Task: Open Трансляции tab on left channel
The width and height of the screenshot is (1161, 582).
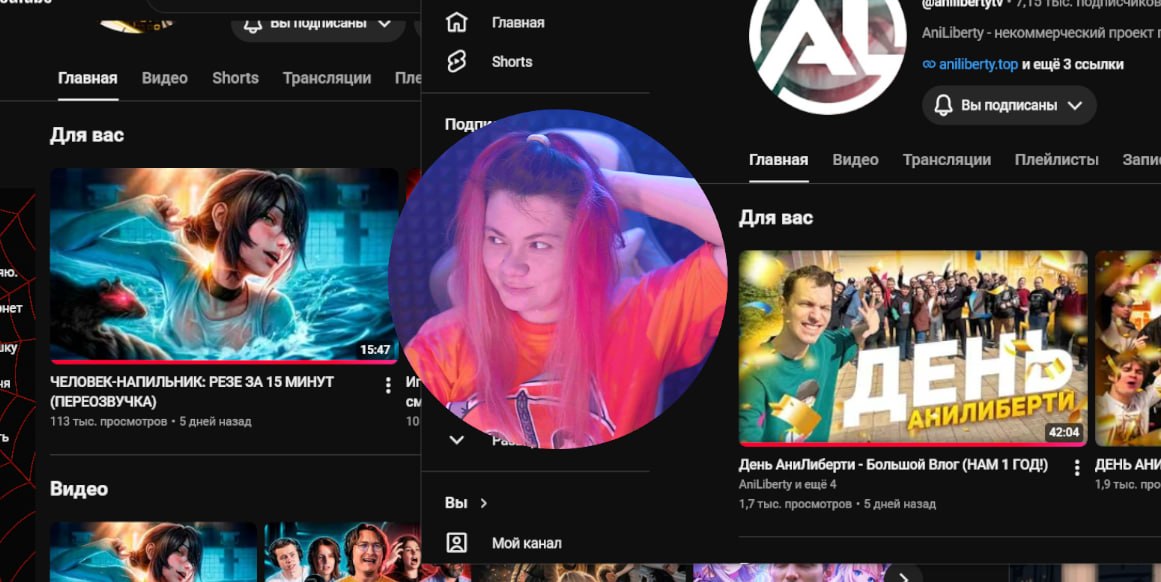Action: [327, 78]
